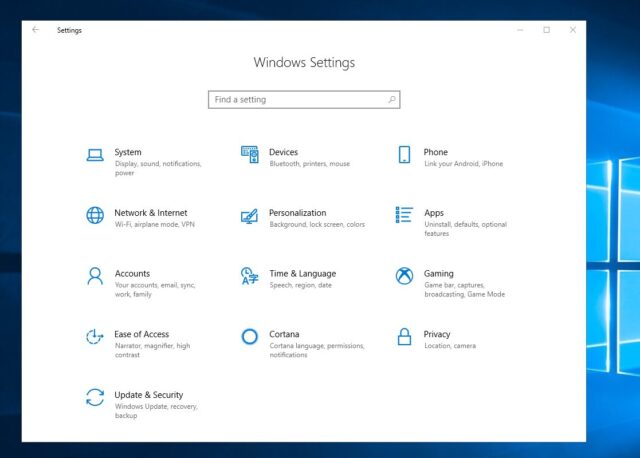Open the Devices settings heading

pos(283,152)
